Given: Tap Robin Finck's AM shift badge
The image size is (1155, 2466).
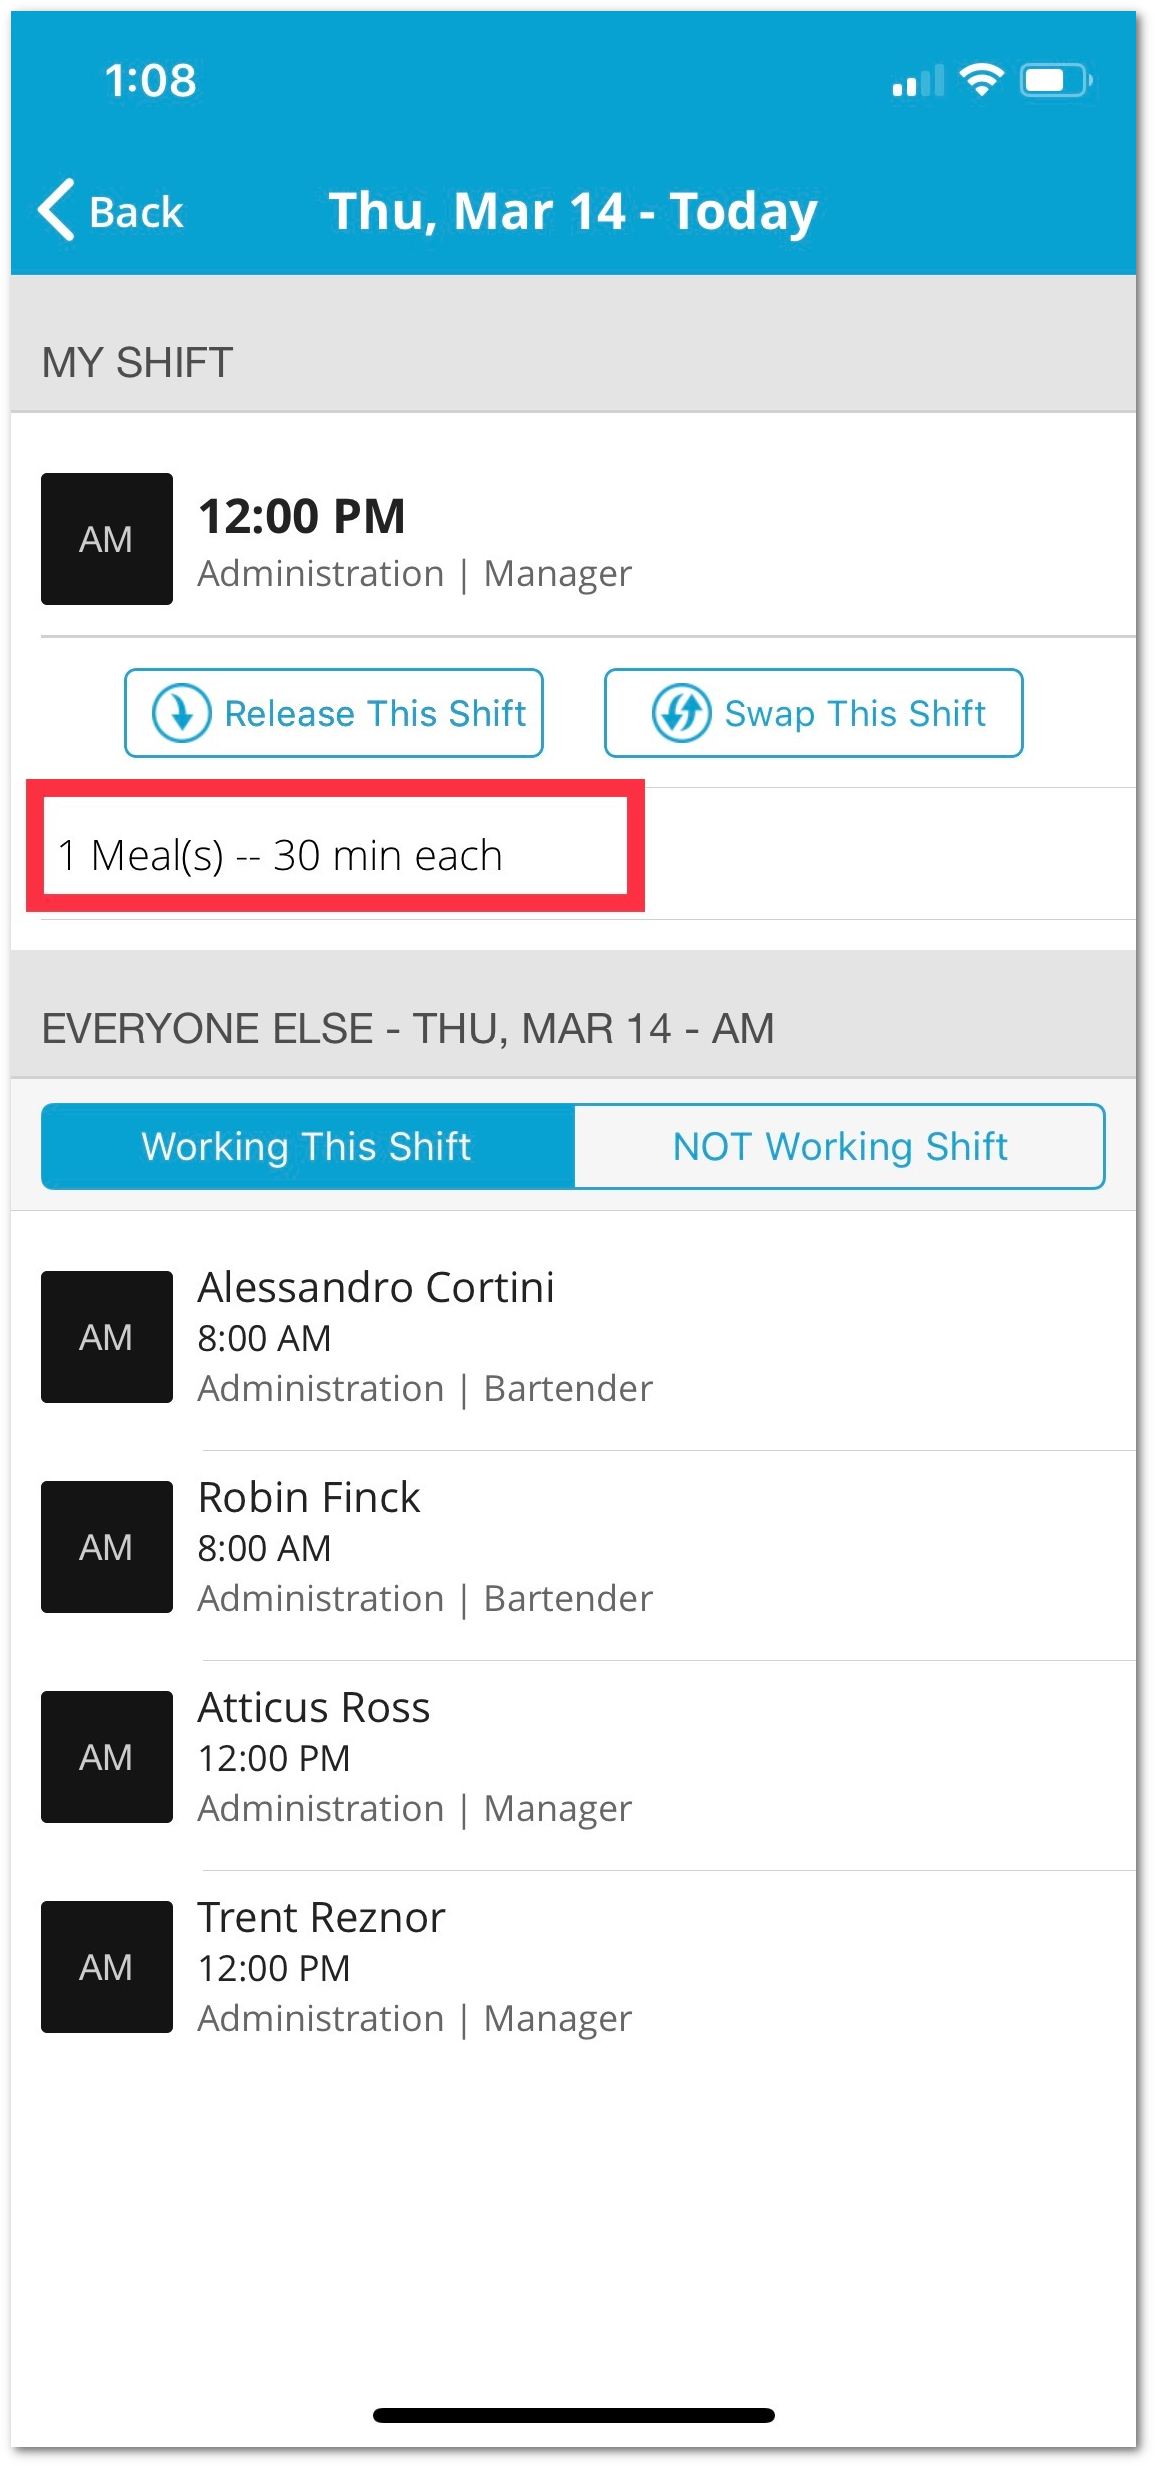Looking at the screenshot, I should [107, 1547].
